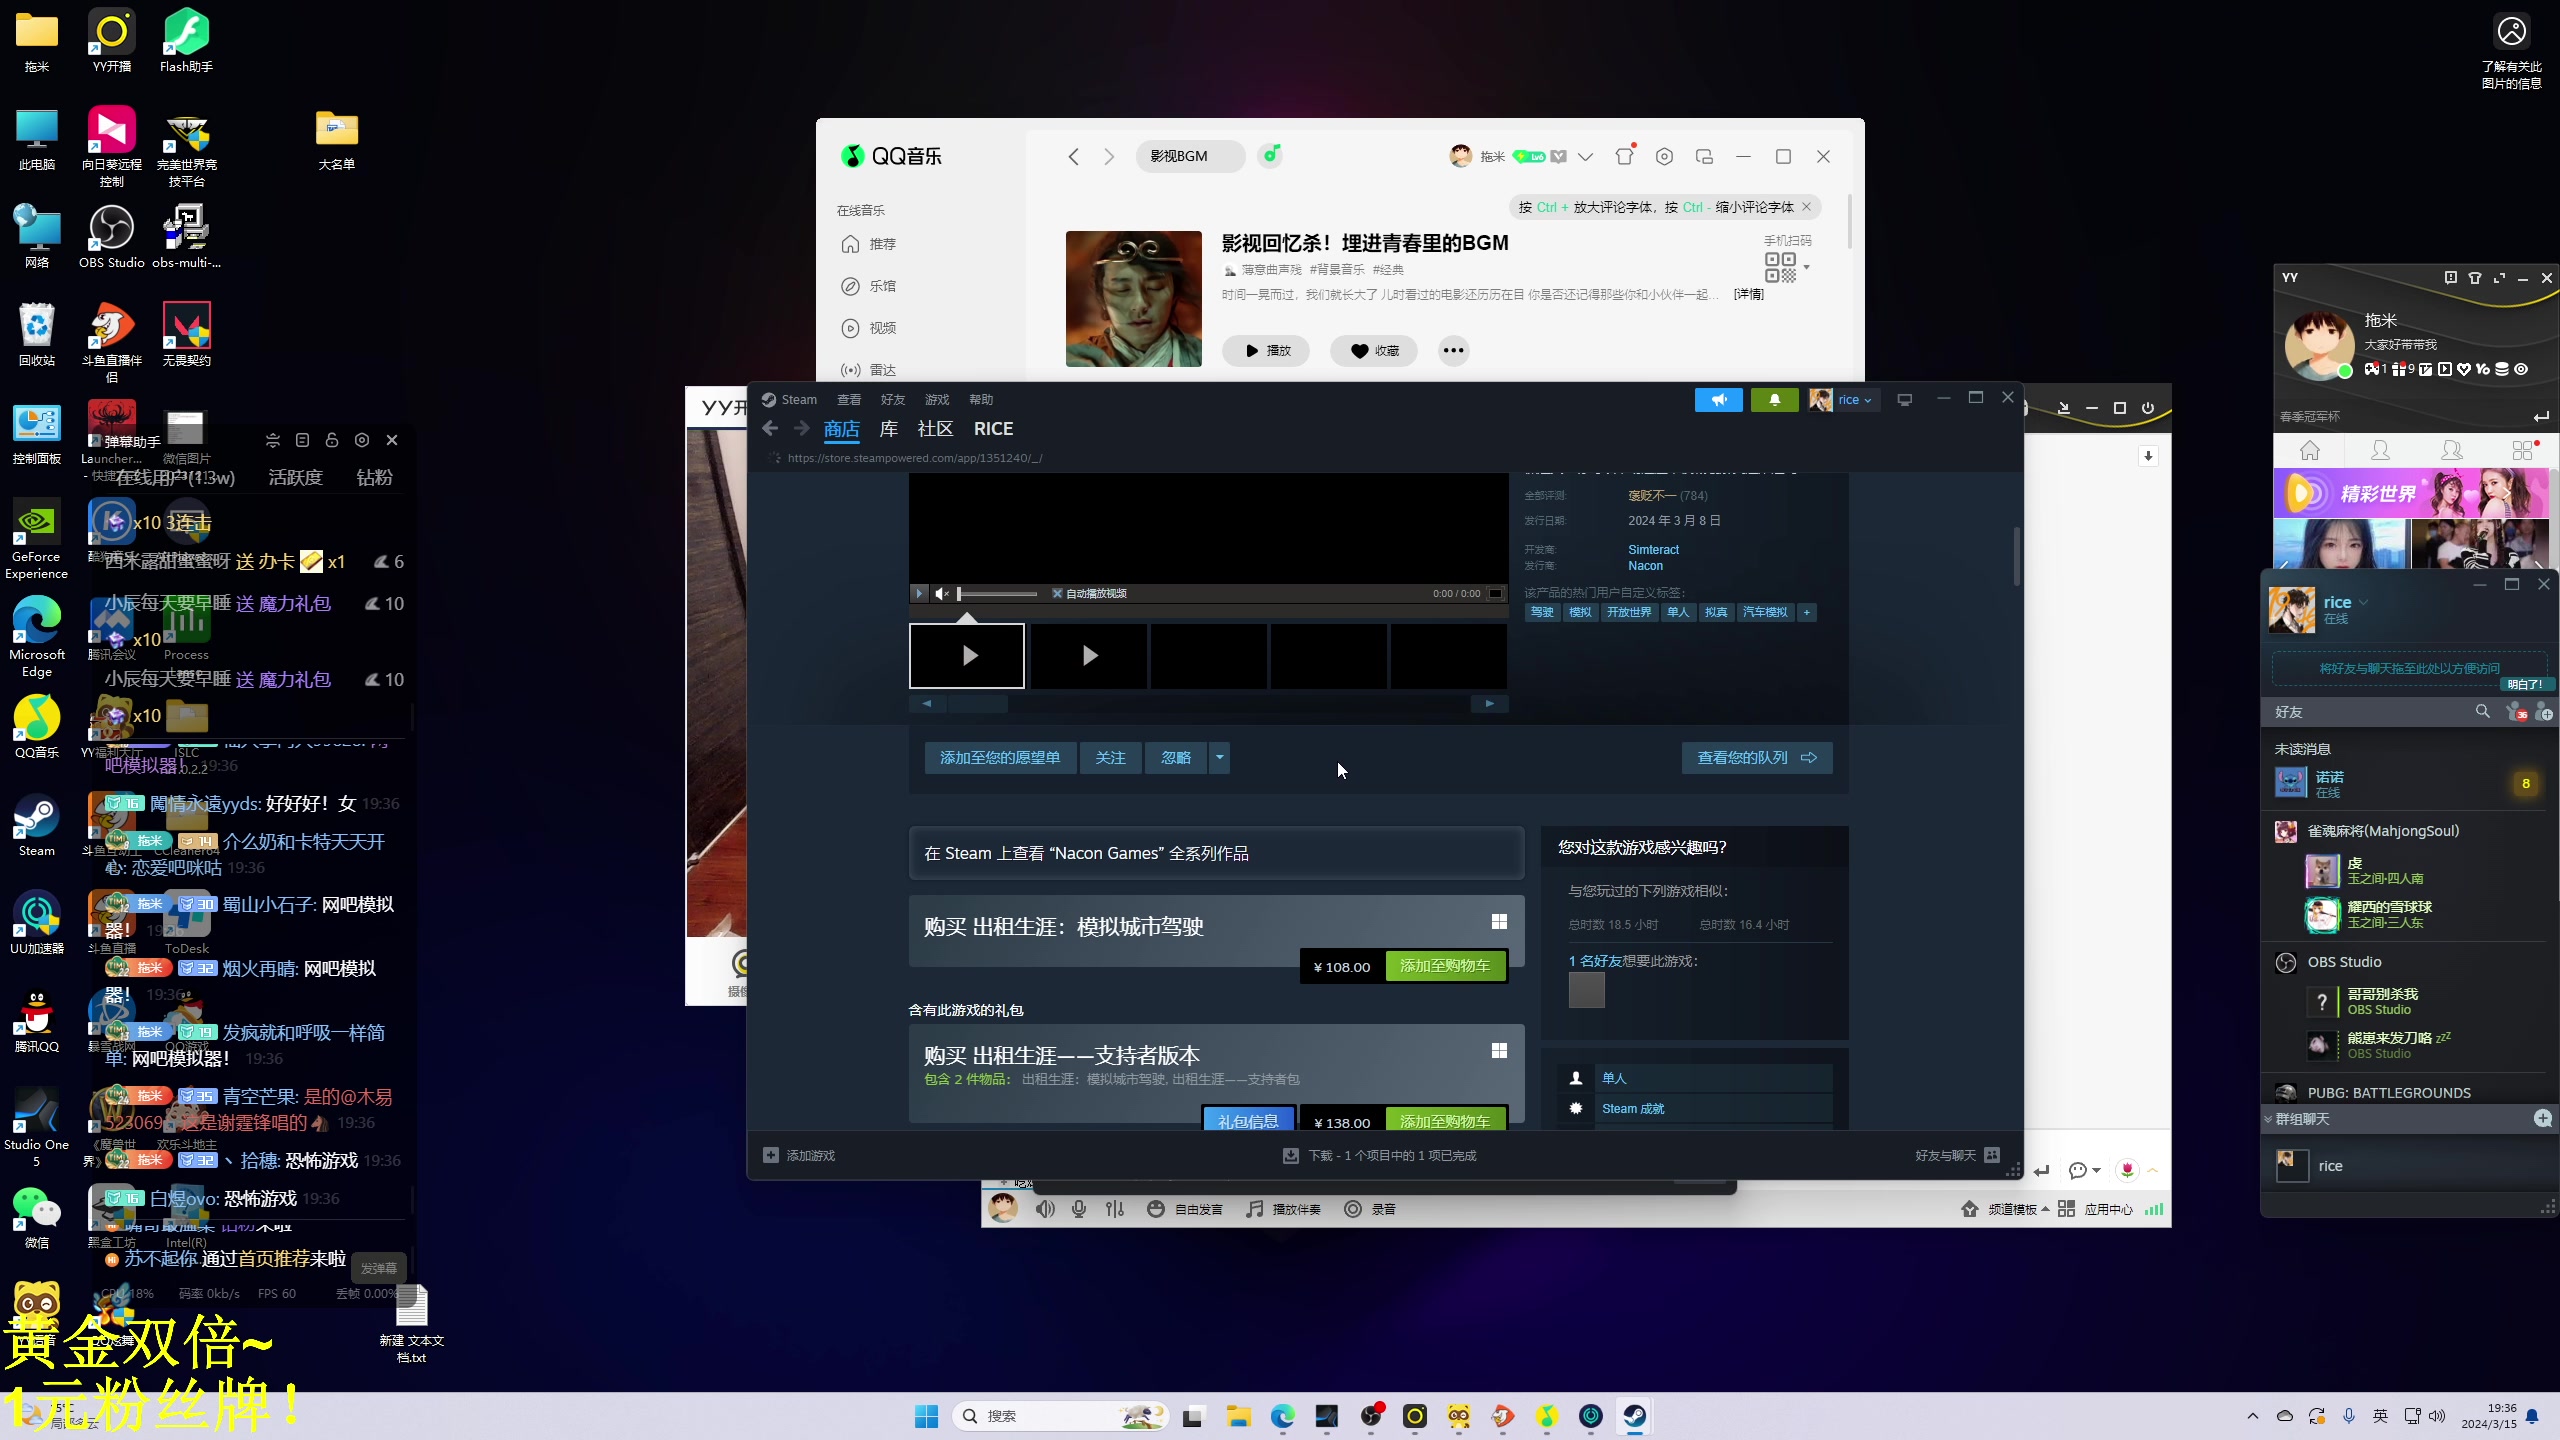Expand more Steam tags with plus button
The width and height of the screenshot is (2560, 1440).
1806,612
